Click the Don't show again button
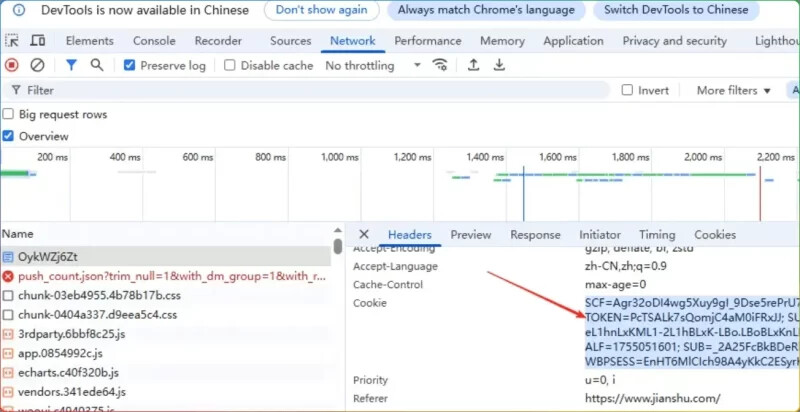The height and width of the screenshot is (412, 800). point(320,10)
